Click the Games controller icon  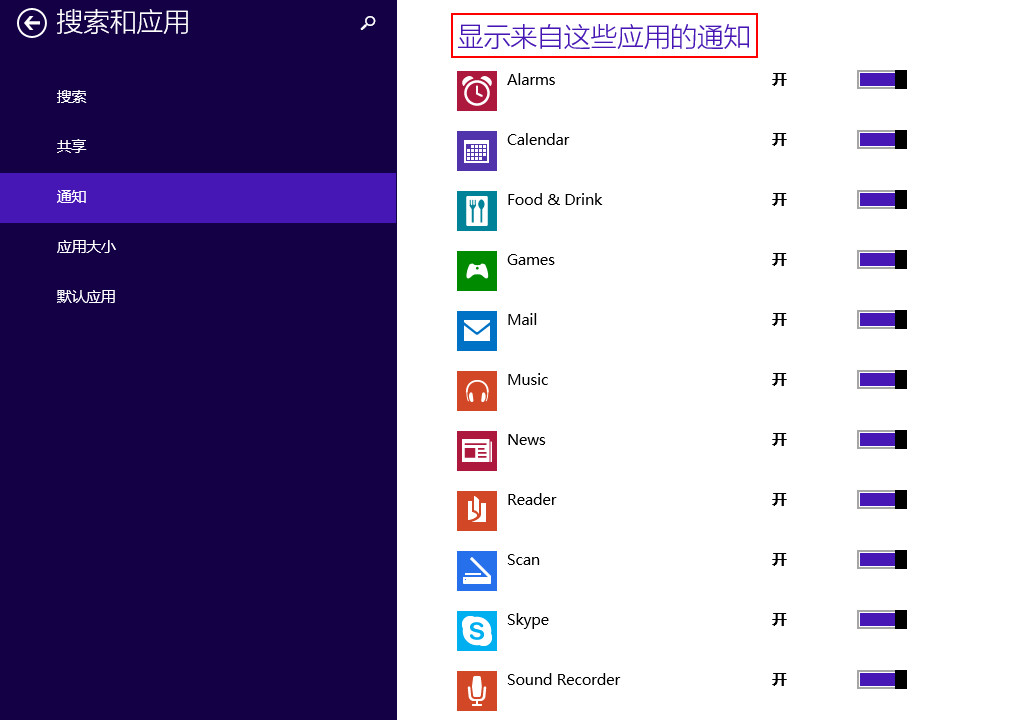tap(477, 271)
